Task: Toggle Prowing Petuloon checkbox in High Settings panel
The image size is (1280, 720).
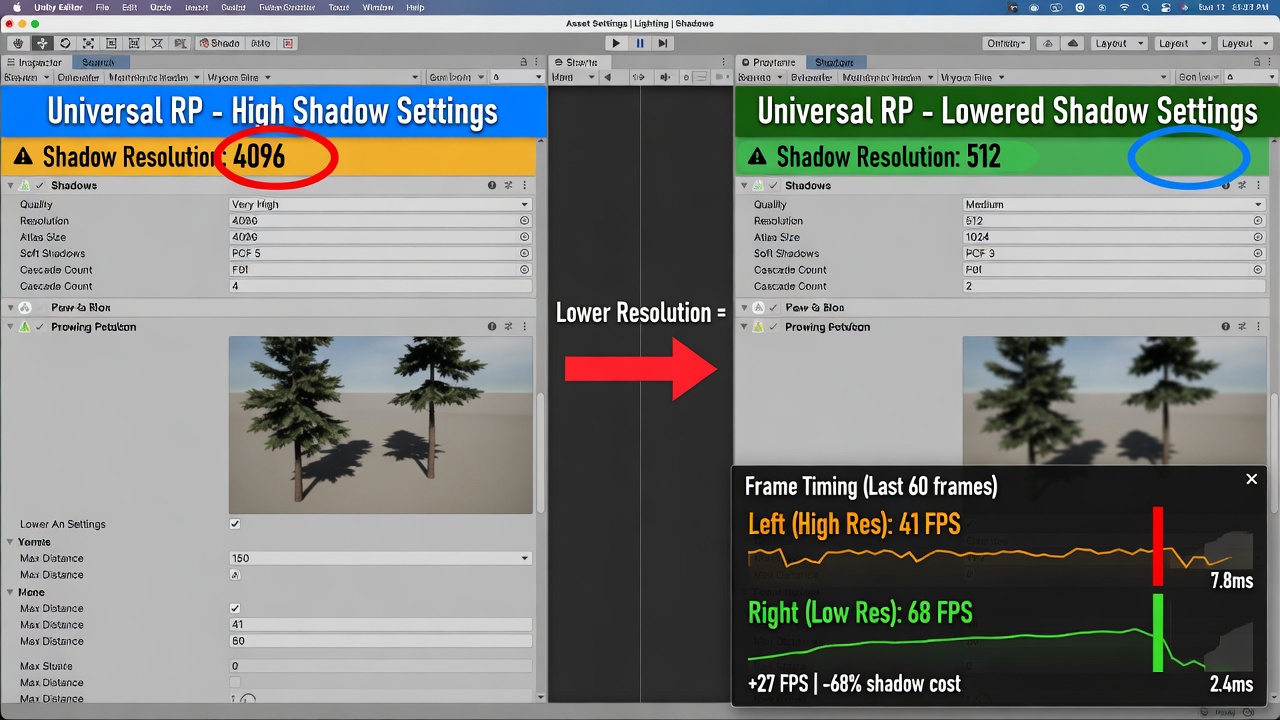Action: coord(40,327)
